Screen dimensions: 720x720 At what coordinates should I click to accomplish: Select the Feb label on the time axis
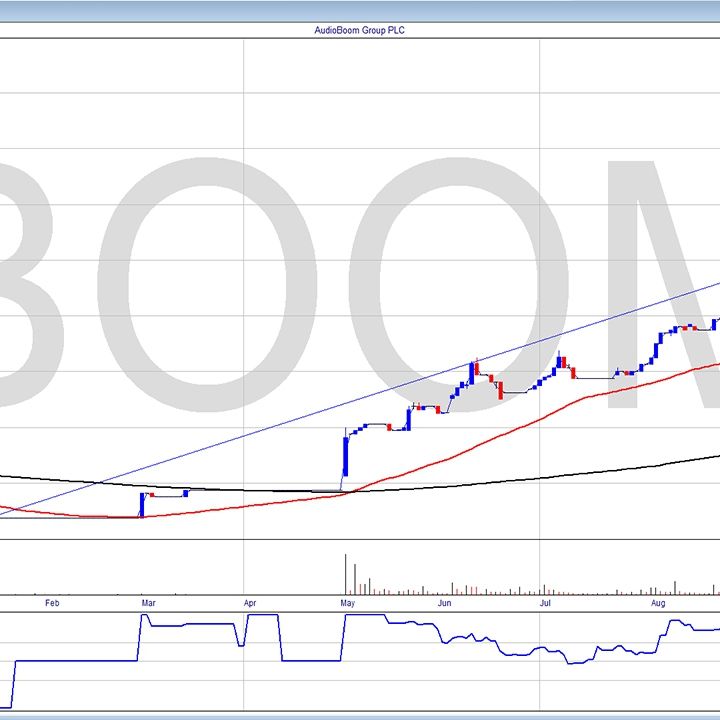(52, 604)
